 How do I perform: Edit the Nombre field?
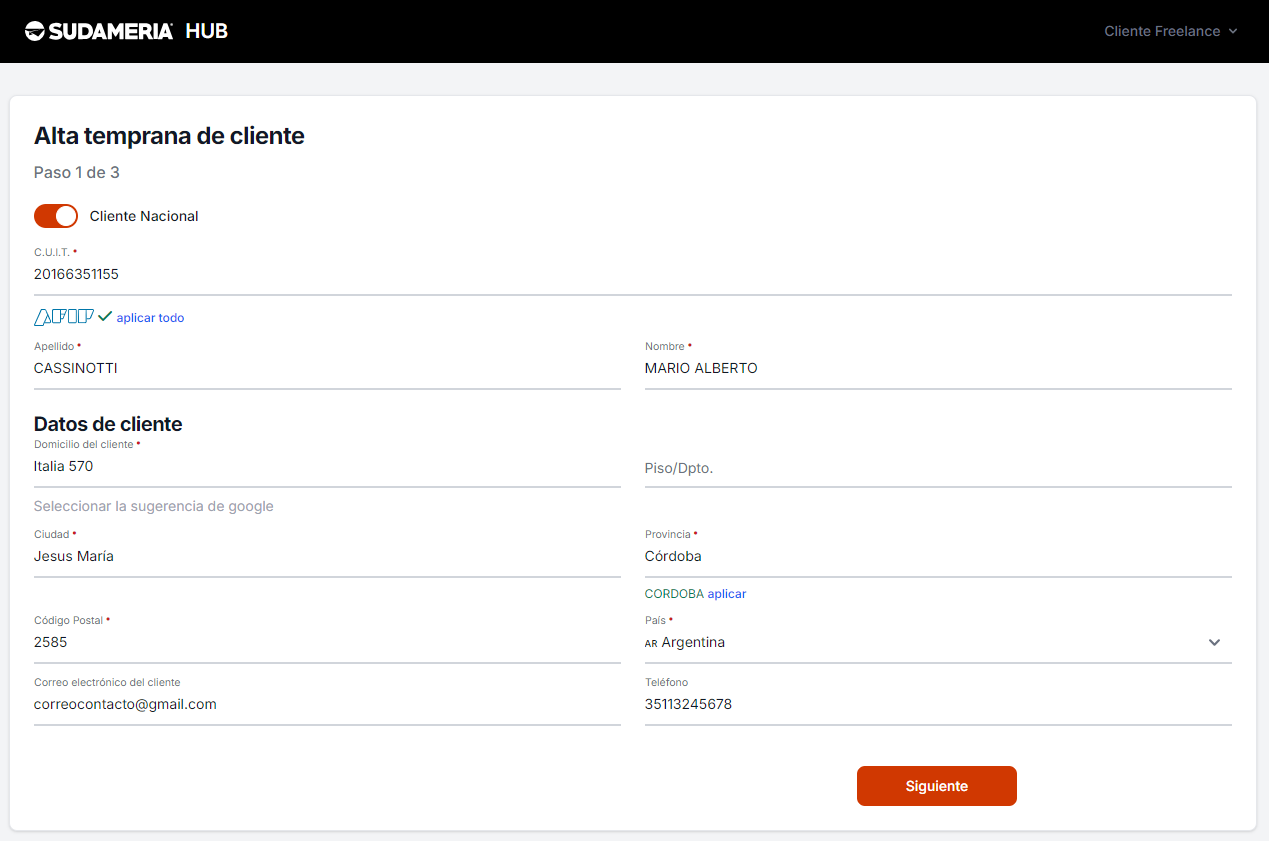click(x=937, y=369)
